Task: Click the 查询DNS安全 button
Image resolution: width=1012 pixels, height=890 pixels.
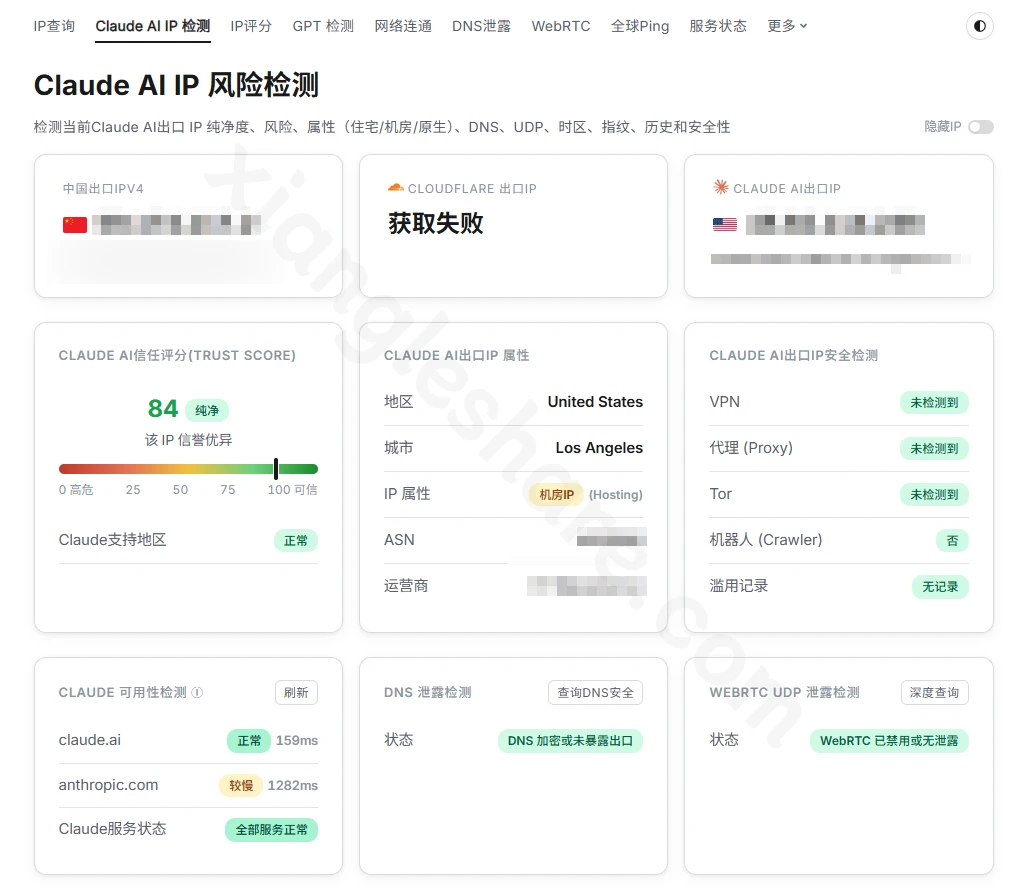Action: click(595, 693)
